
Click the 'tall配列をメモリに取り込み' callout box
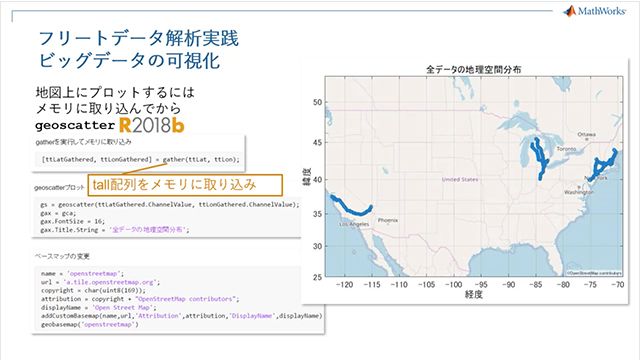coord(185,185)
